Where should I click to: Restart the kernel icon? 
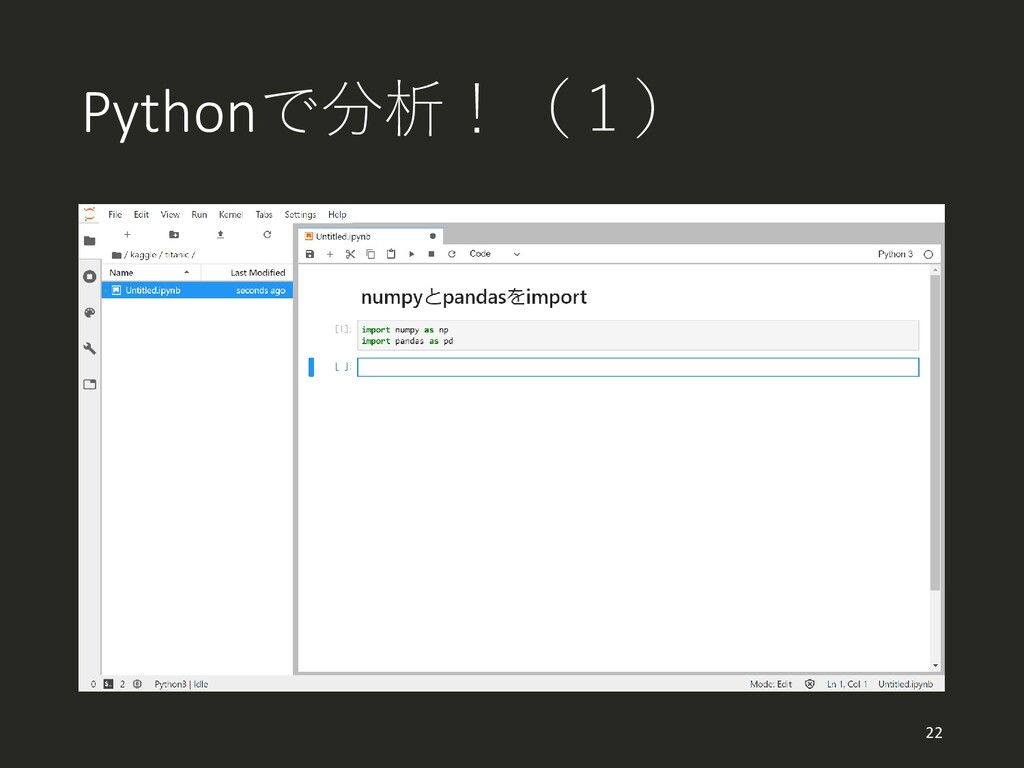[451, 254]
